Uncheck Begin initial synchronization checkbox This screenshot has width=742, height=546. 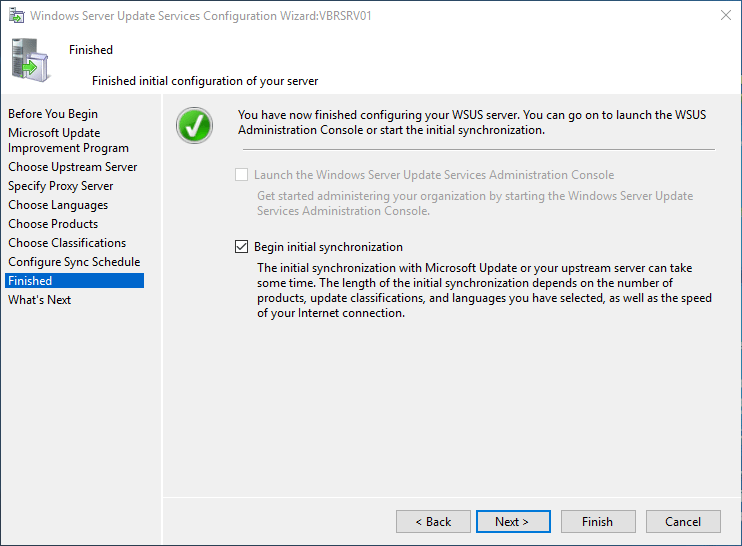pyautogui.click(x=241, y=247)
